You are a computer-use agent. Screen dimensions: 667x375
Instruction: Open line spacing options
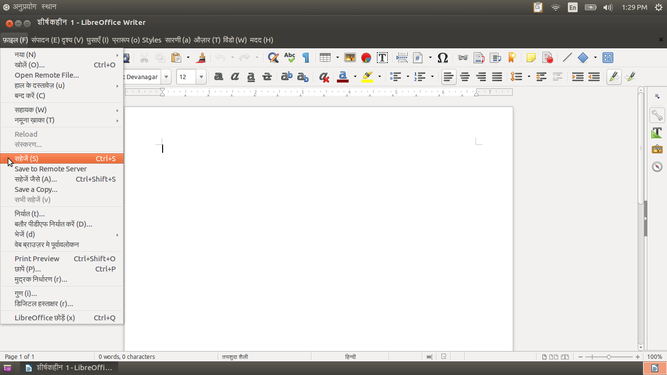[516, 77]
